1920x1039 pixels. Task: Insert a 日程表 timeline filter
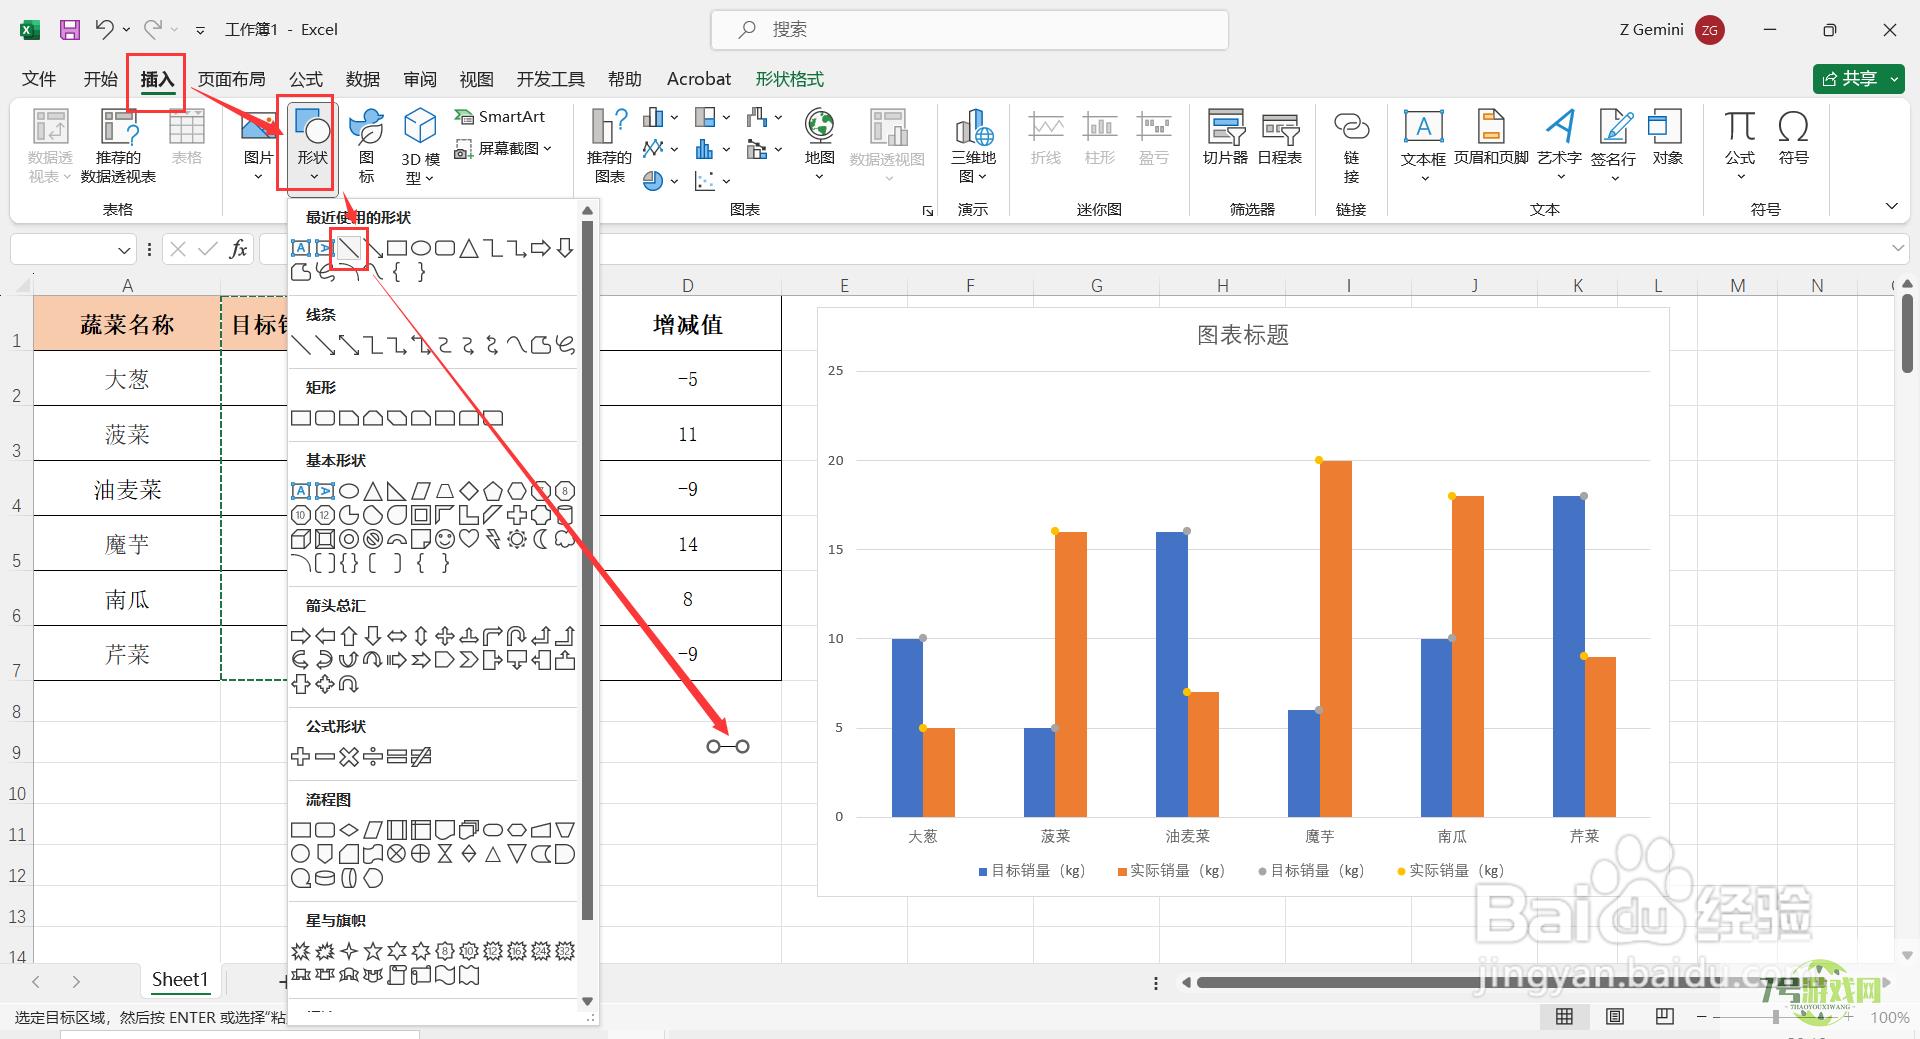pyautogui.click(x=1280, y=138)
